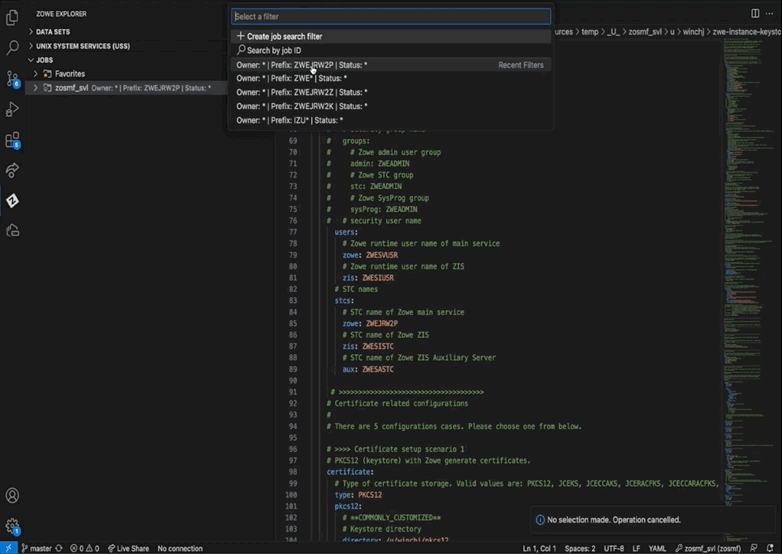782x554 pixels.
Task: Click the Live Share status bar item
Action: (x=128, y=548)
